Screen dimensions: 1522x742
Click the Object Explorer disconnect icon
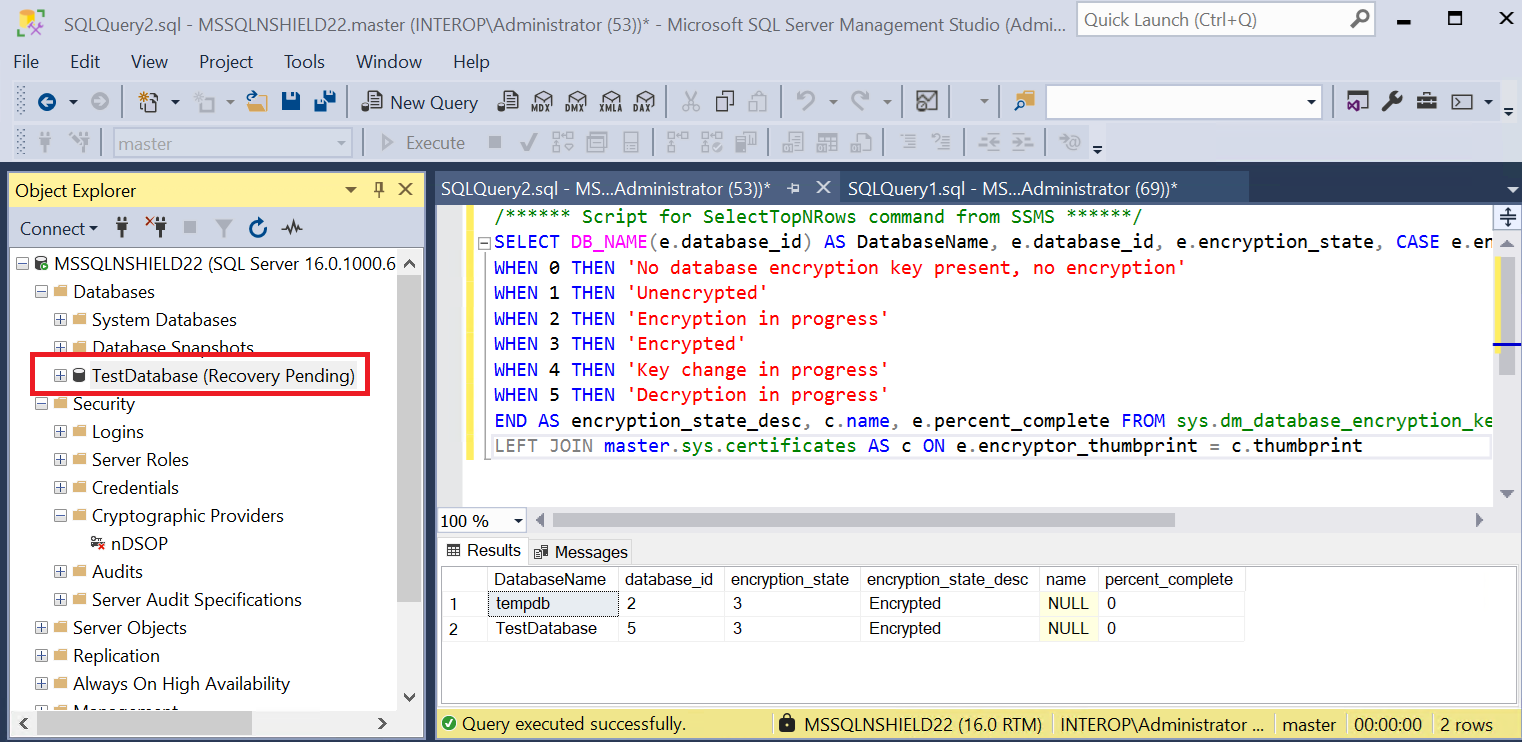click(156, 228)
